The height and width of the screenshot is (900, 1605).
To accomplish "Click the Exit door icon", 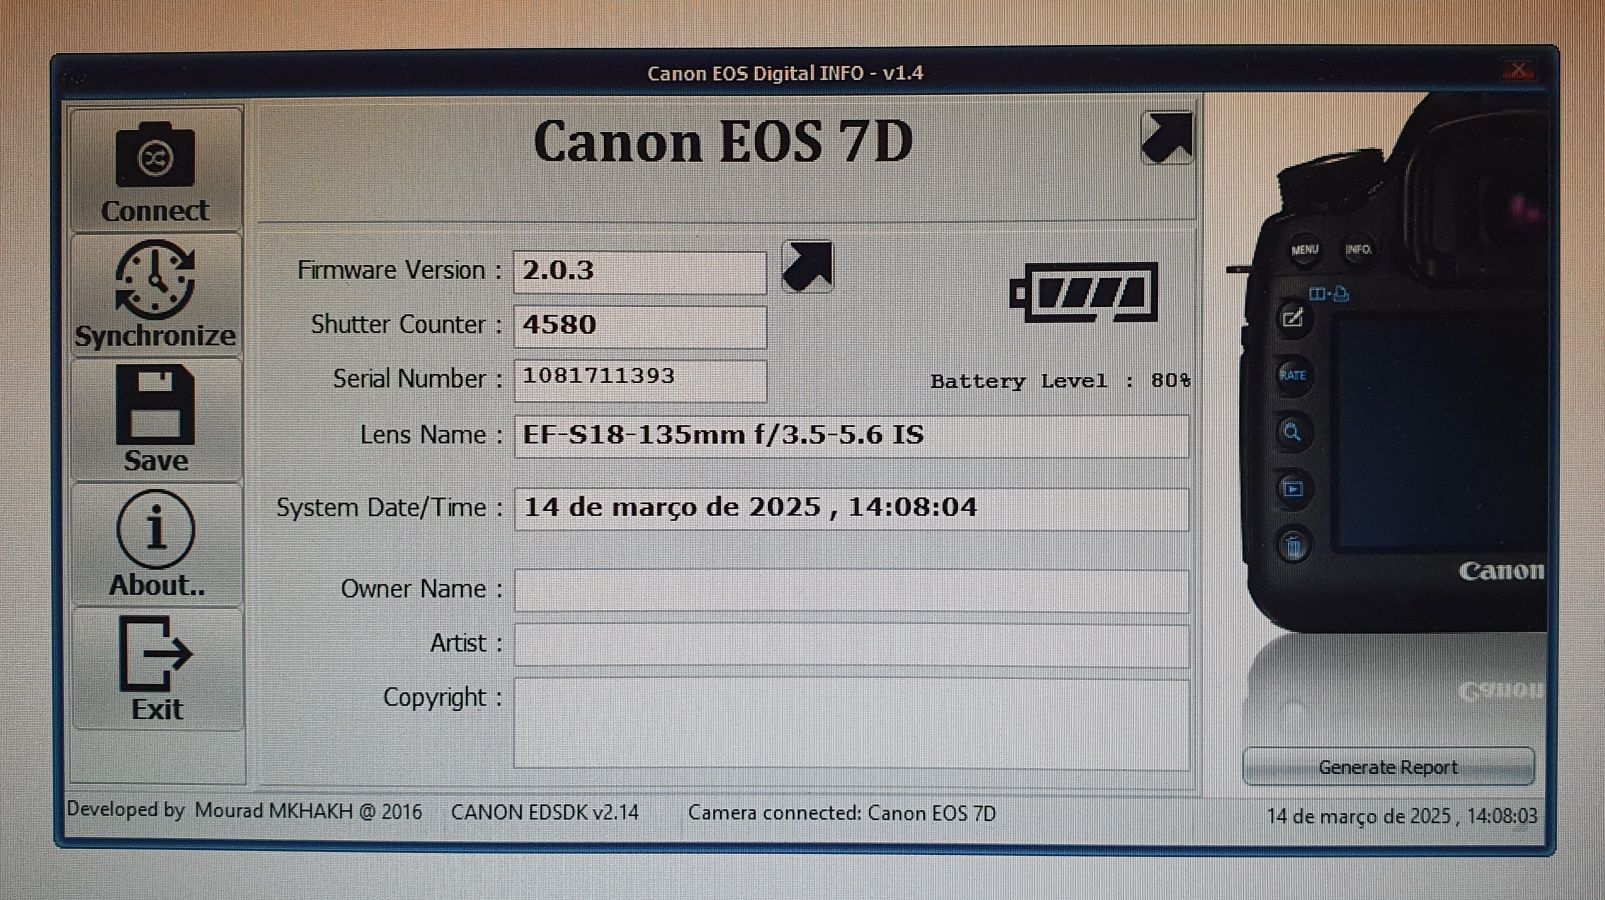I will coord(155,654).
